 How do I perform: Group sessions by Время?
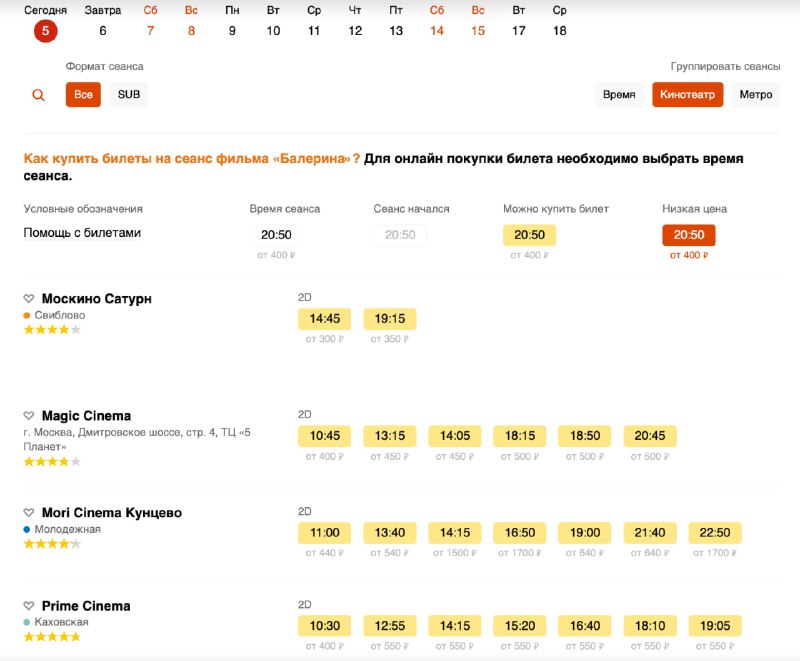(x=619, y=95)
